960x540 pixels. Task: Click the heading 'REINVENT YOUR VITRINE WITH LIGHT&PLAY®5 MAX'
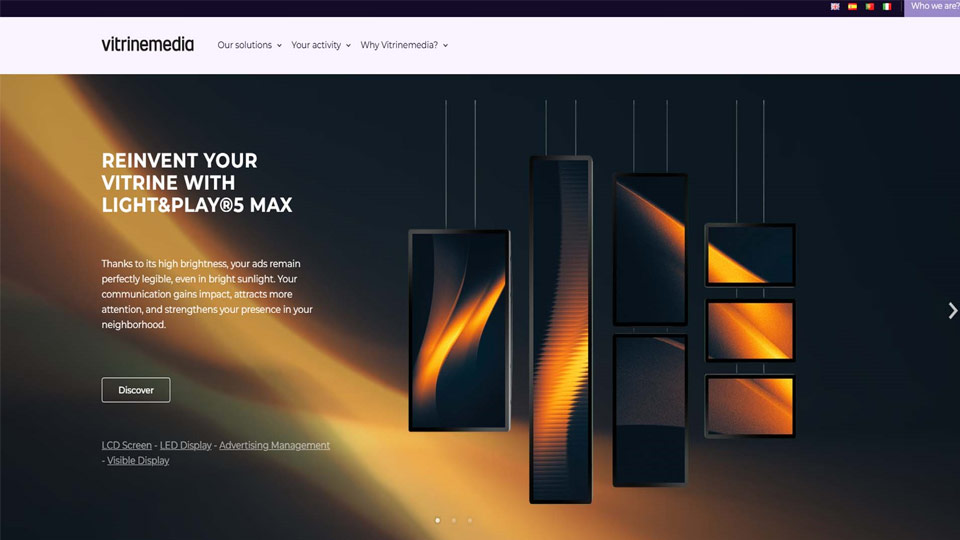point(197,182)
